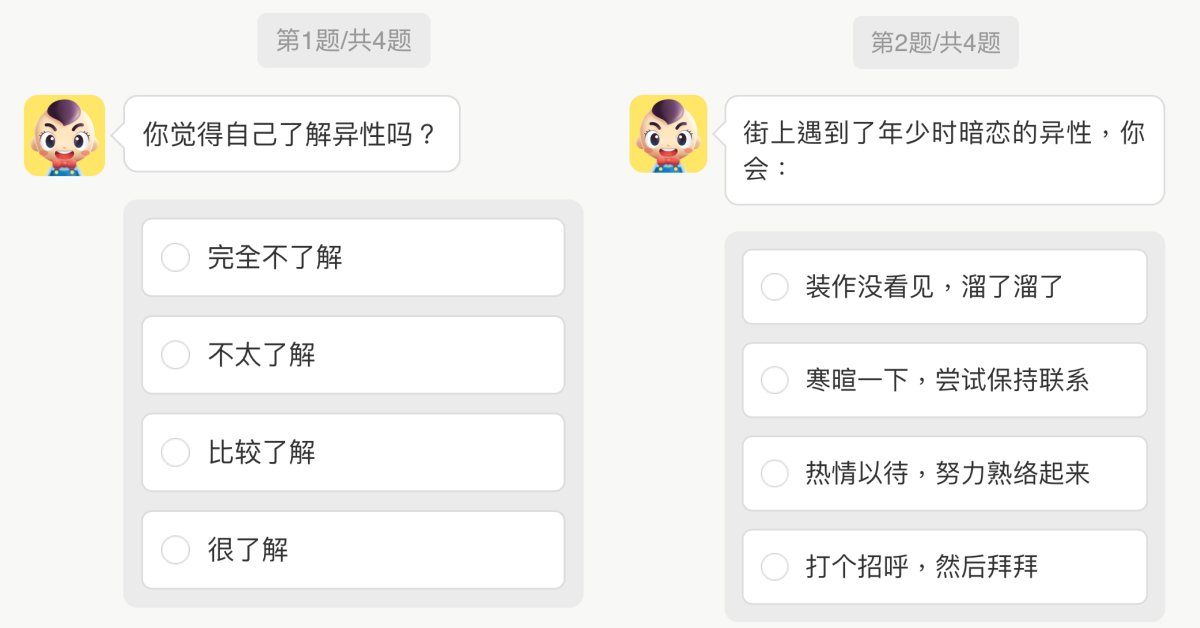Tap the 很了解 answer text

(x=248, y=550)
